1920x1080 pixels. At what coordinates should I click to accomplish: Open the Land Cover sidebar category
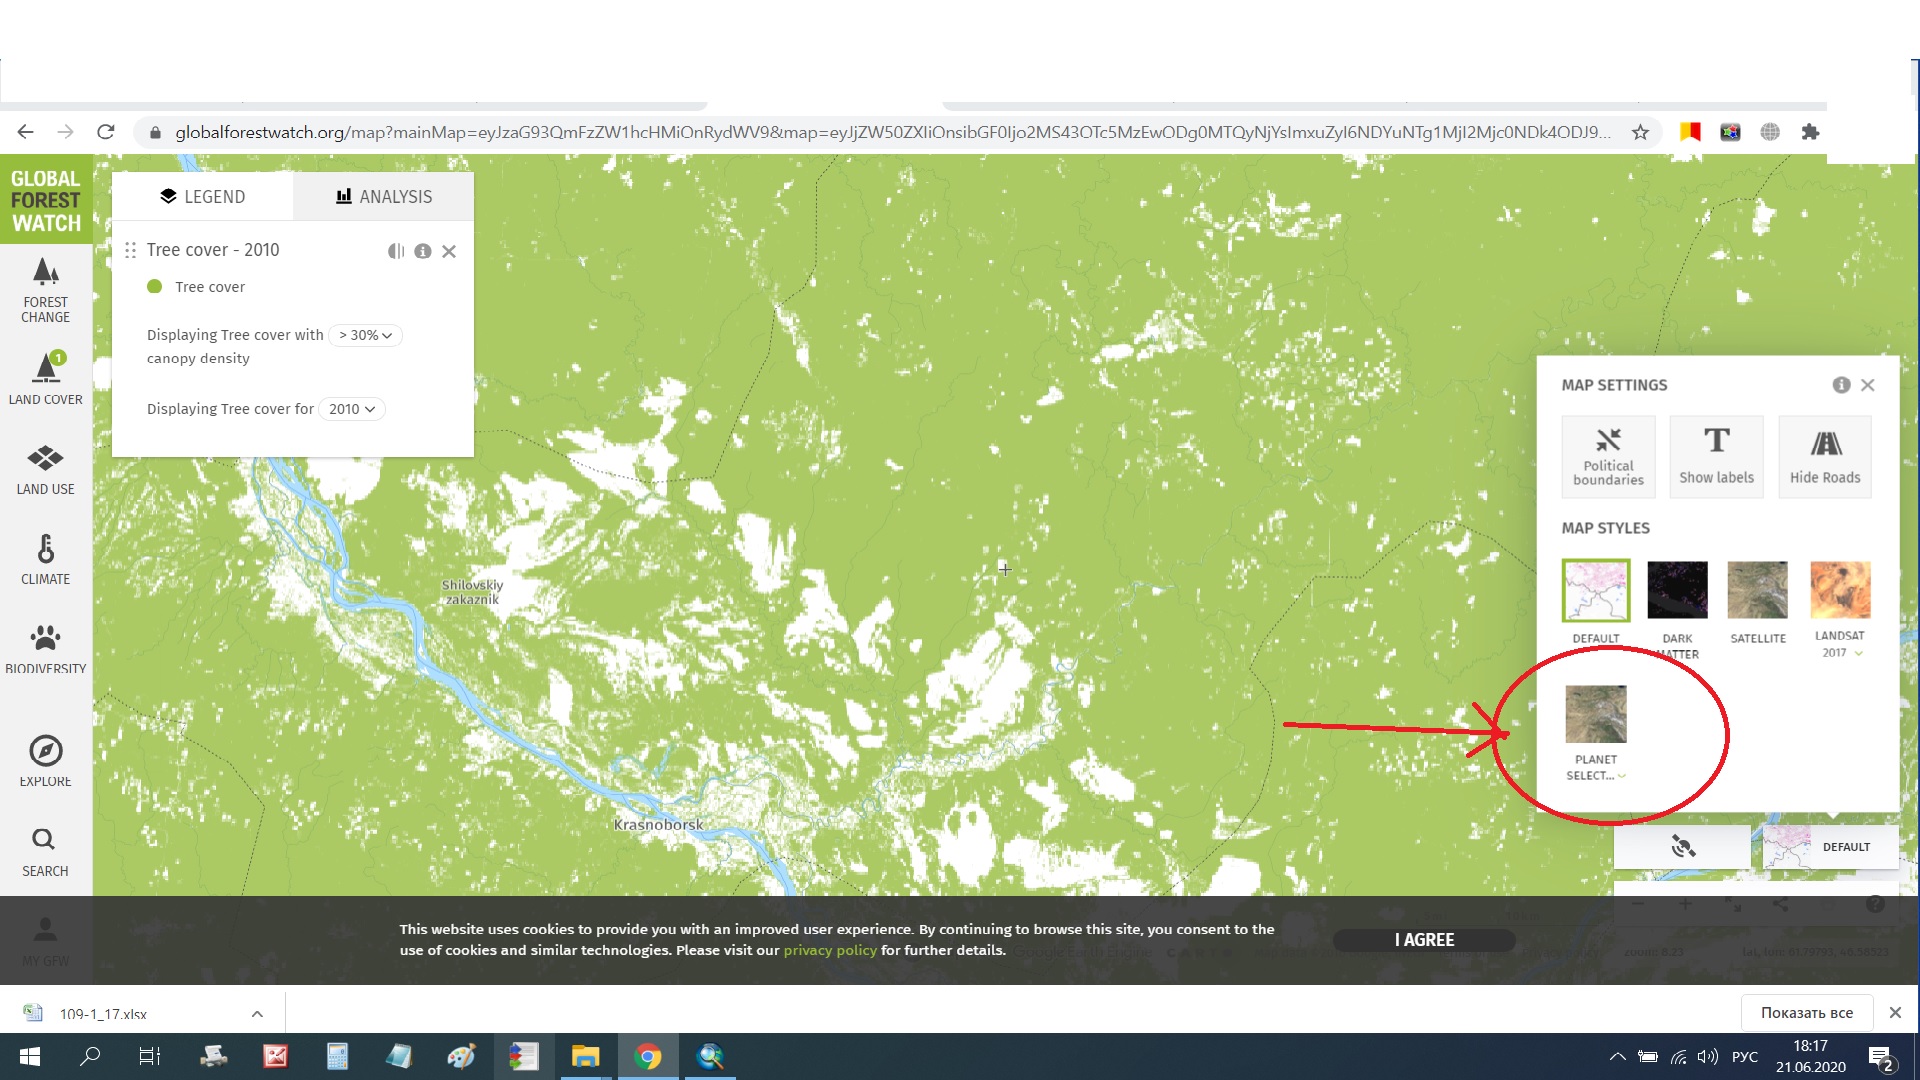[46, 378]
